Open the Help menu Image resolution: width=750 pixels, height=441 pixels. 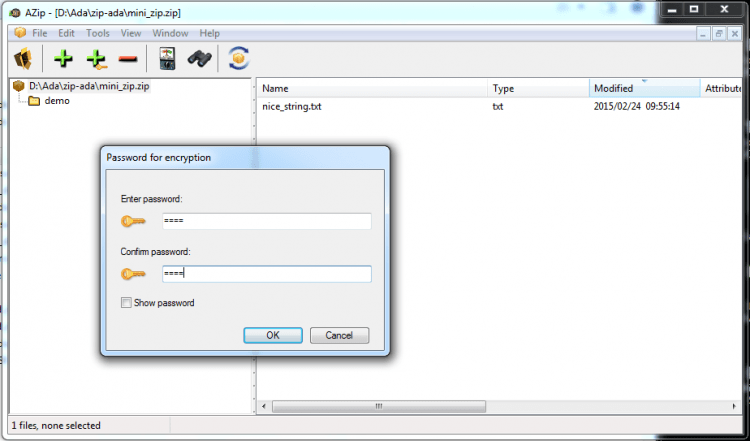210,33
